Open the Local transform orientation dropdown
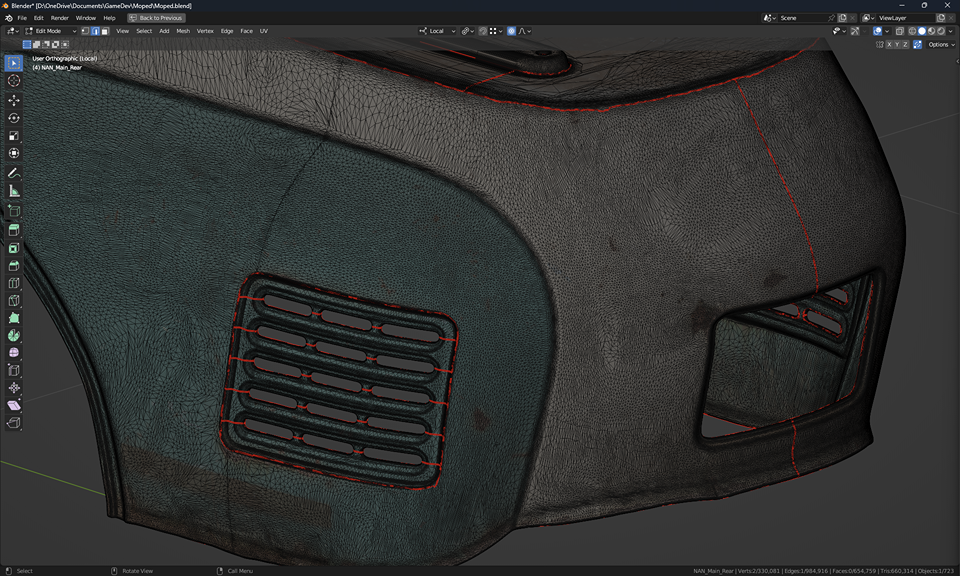The height and width of the screenshot is (576, 960). pos(436,31)
